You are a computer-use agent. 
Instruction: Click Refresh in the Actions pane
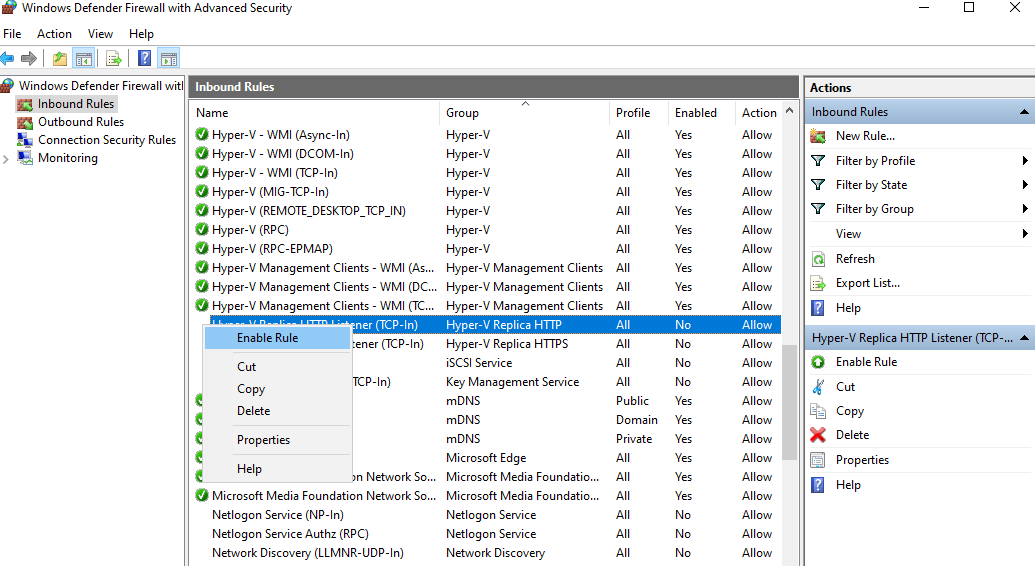coord(855,259)
